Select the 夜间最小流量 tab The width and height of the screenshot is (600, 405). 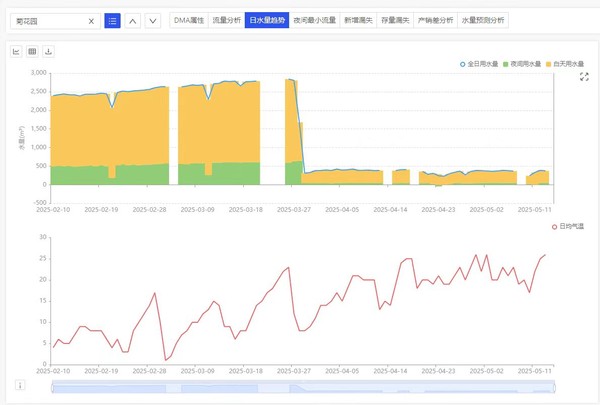(314, 20)
